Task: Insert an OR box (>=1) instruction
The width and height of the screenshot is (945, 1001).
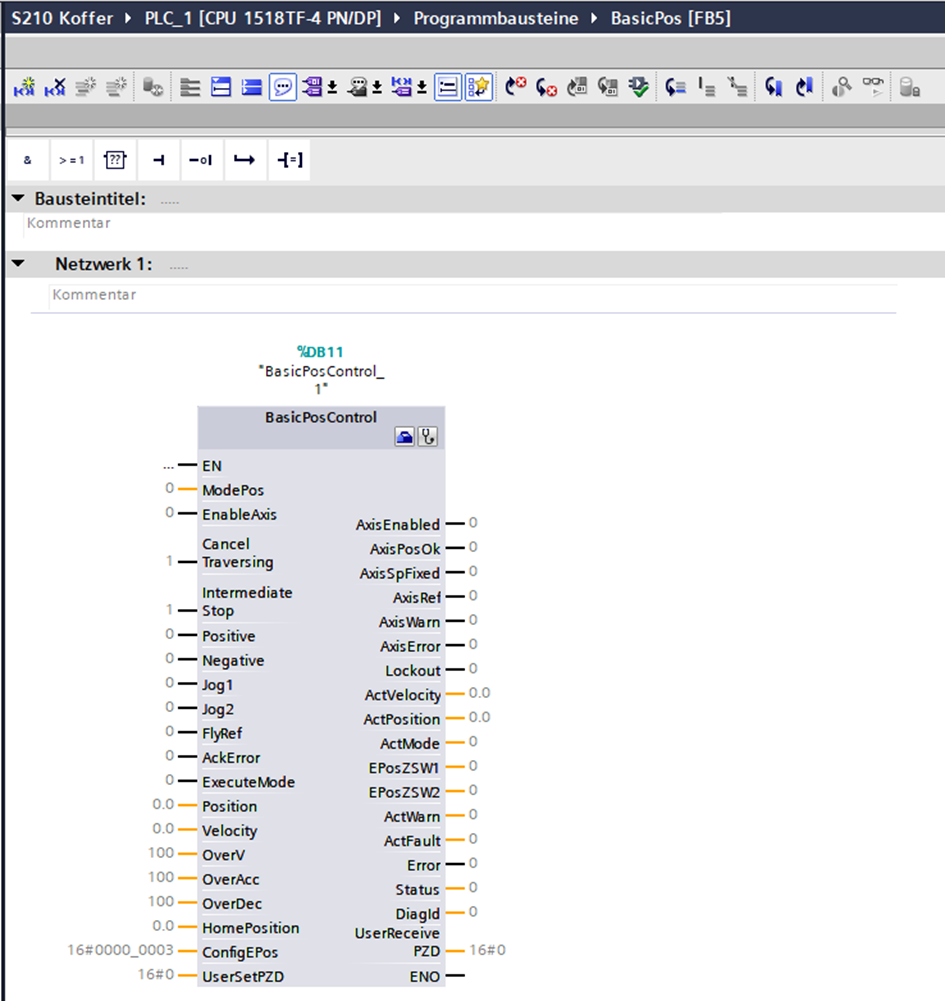Action: 71,160
